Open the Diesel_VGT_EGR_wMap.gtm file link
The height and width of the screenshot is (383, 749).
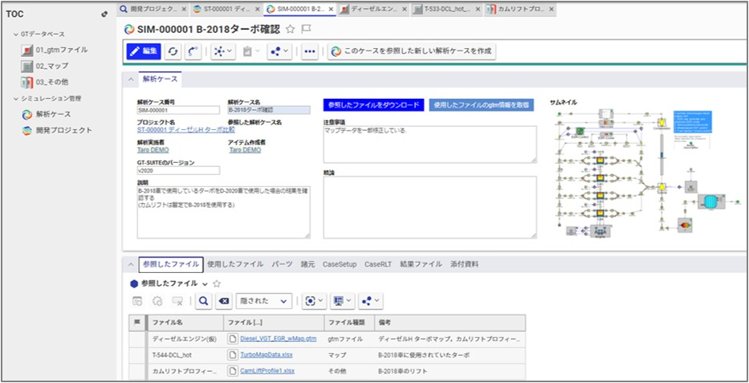click(x=278, y=339)
